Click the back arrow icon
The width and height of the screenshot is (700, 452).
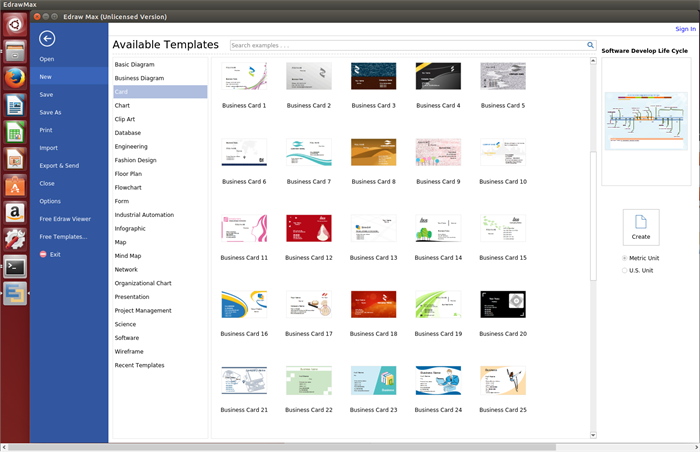[x=48, y=39]
